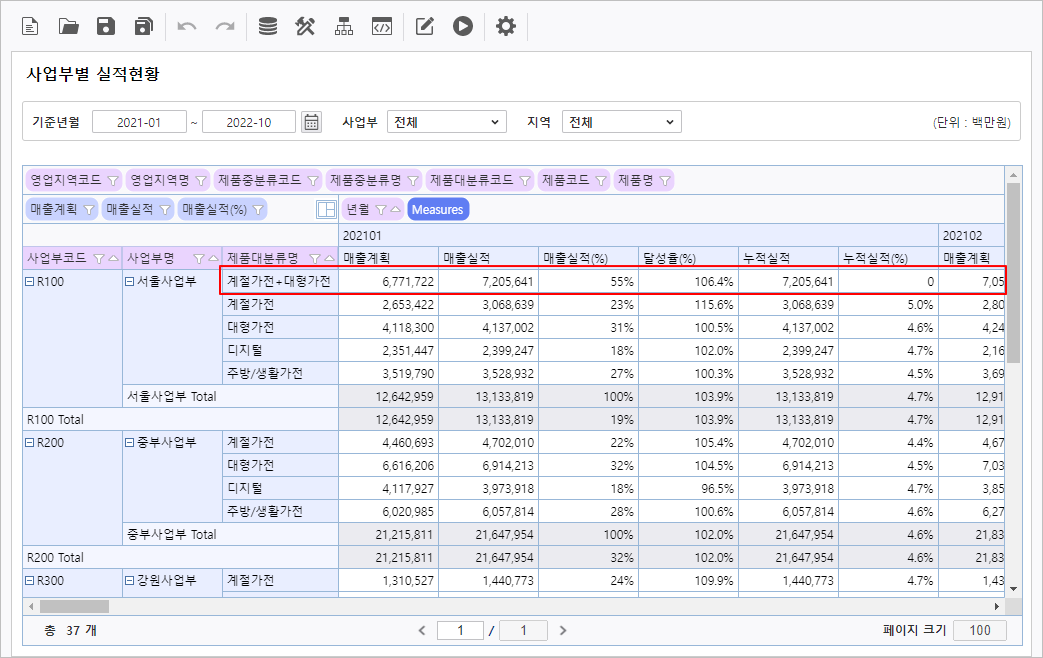Viewport: 1043px width, 658px height.
Task: Click the new document icon
Action: tap(31, 27)
